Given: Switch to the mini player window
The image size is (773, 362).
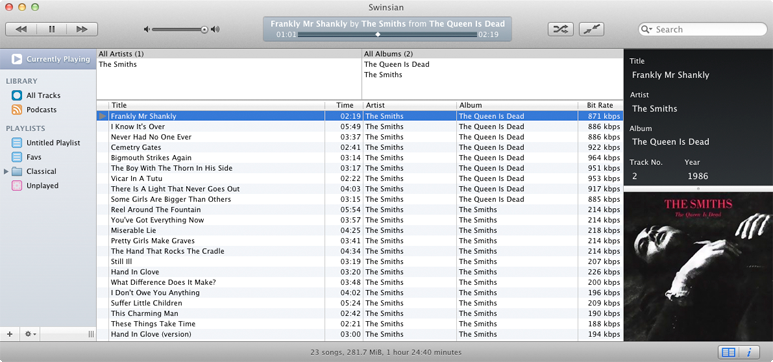Looking at the screenshot, I should (591, 29).
